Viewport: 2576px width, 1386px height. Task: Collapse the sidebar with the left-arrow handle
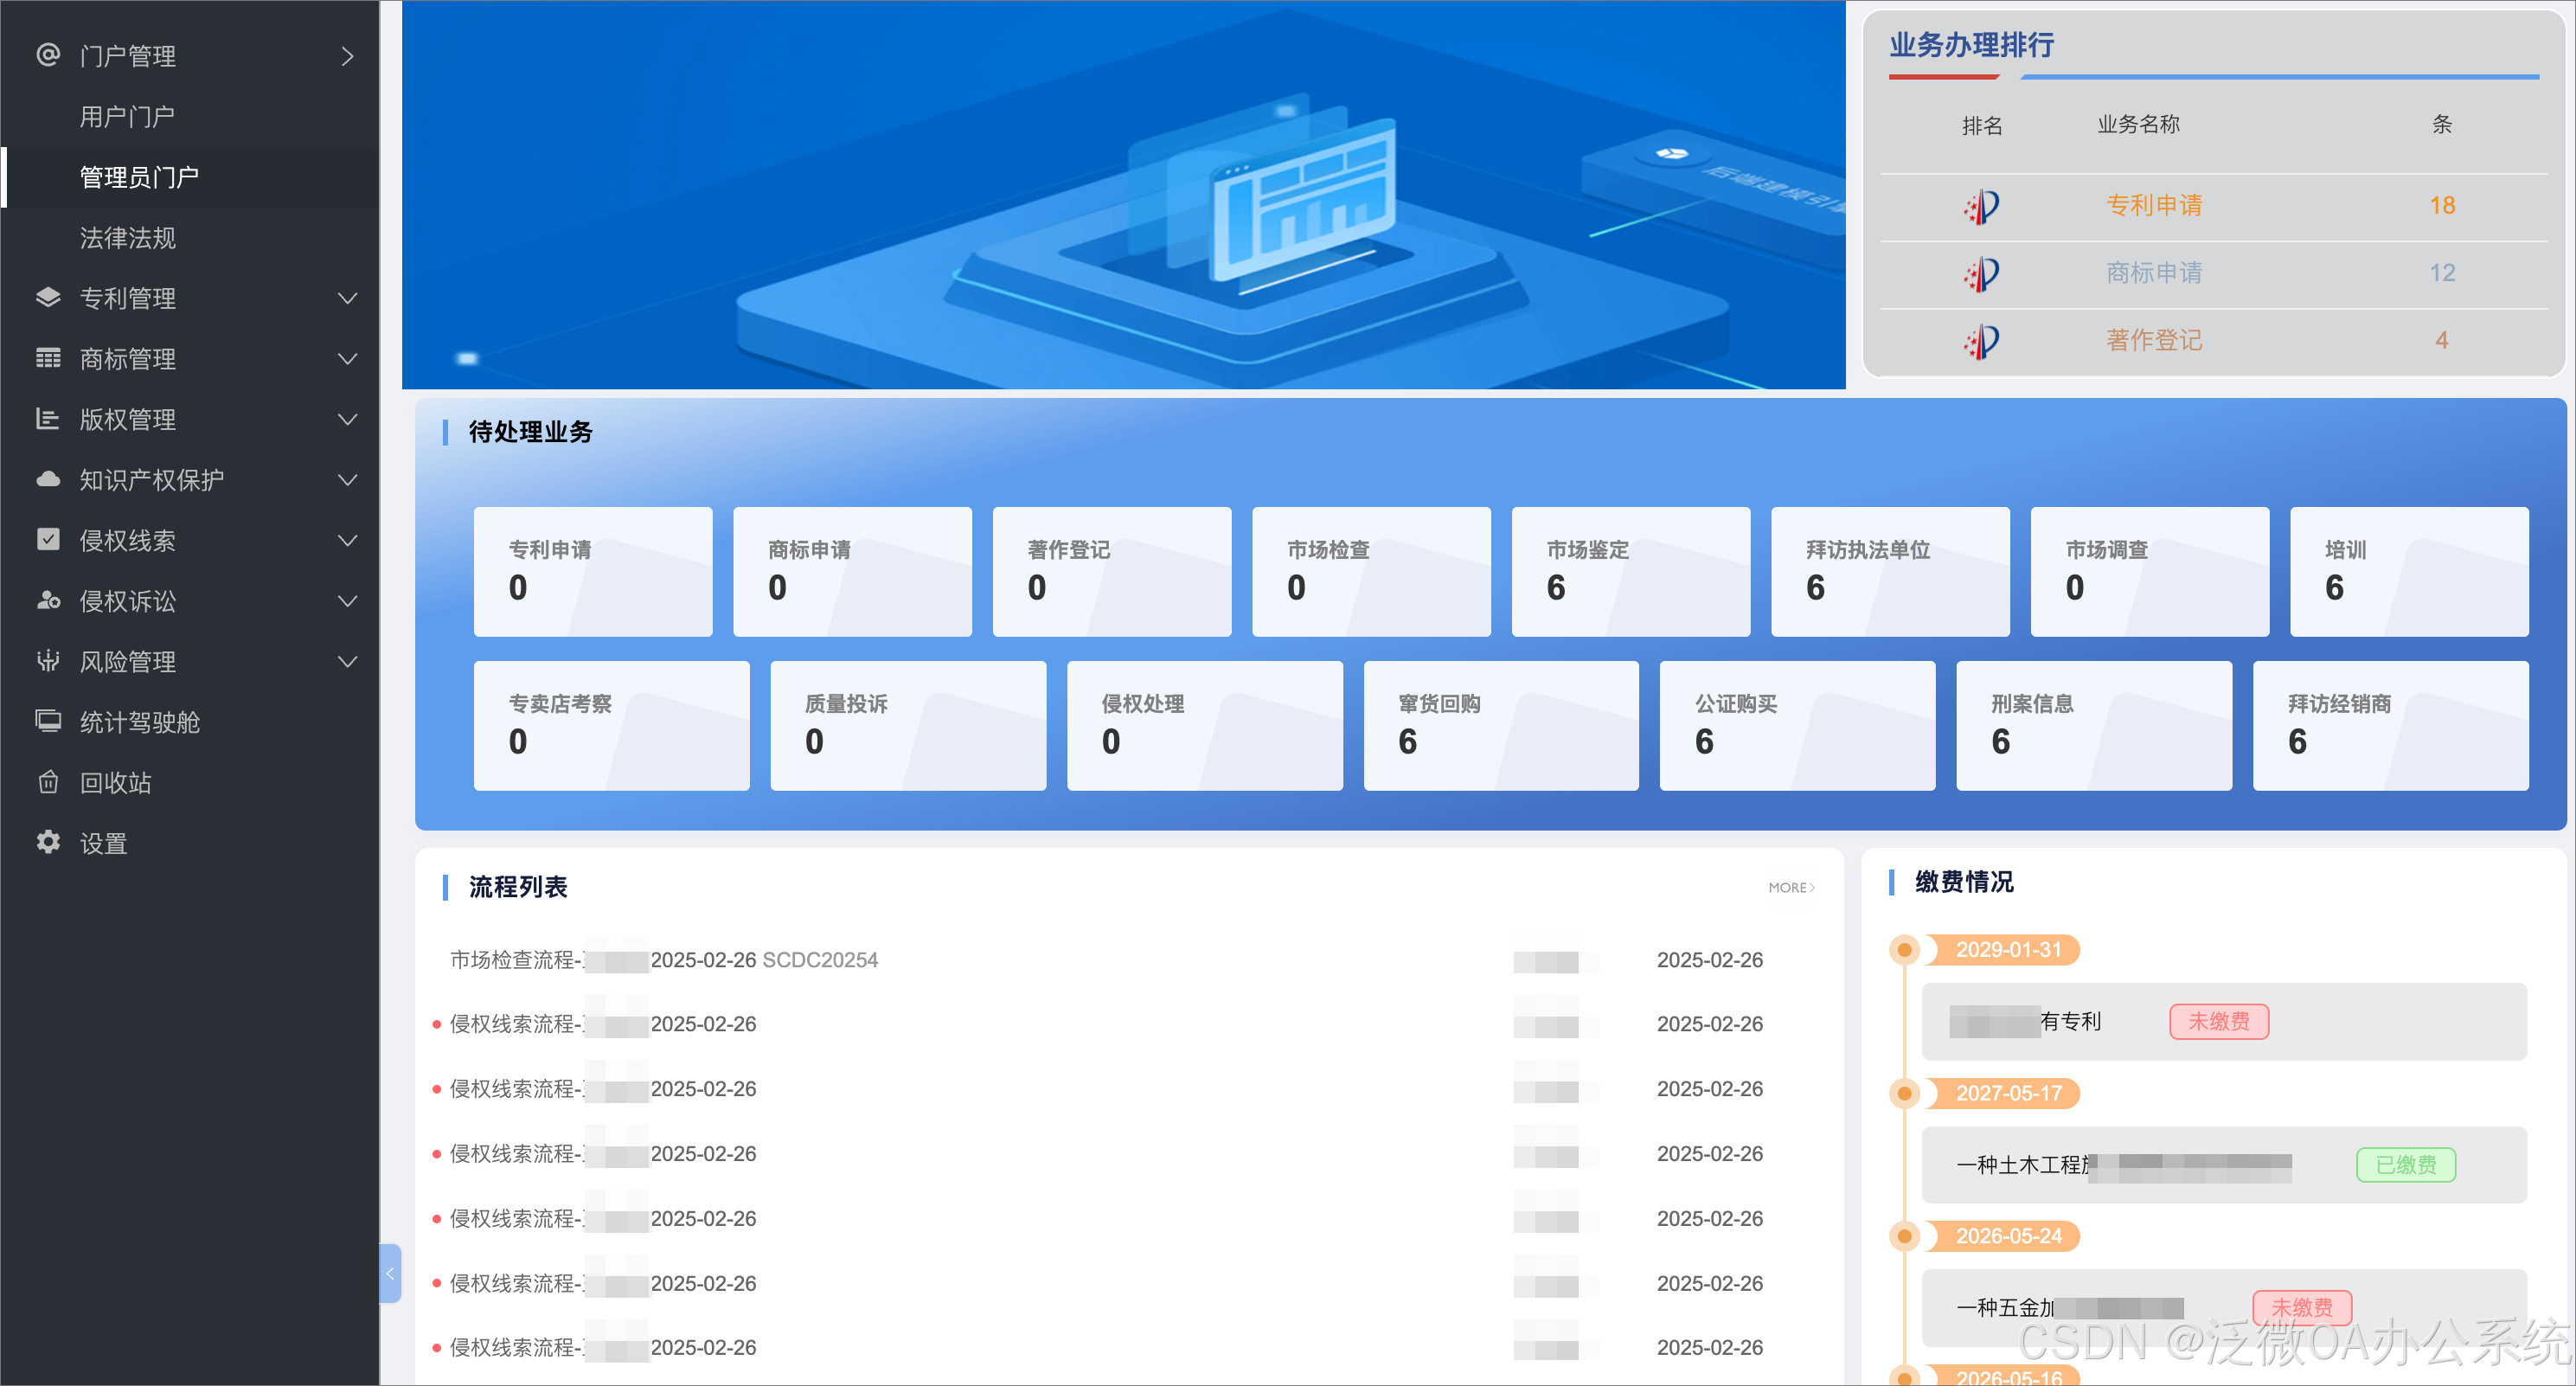coord(390,1273)
